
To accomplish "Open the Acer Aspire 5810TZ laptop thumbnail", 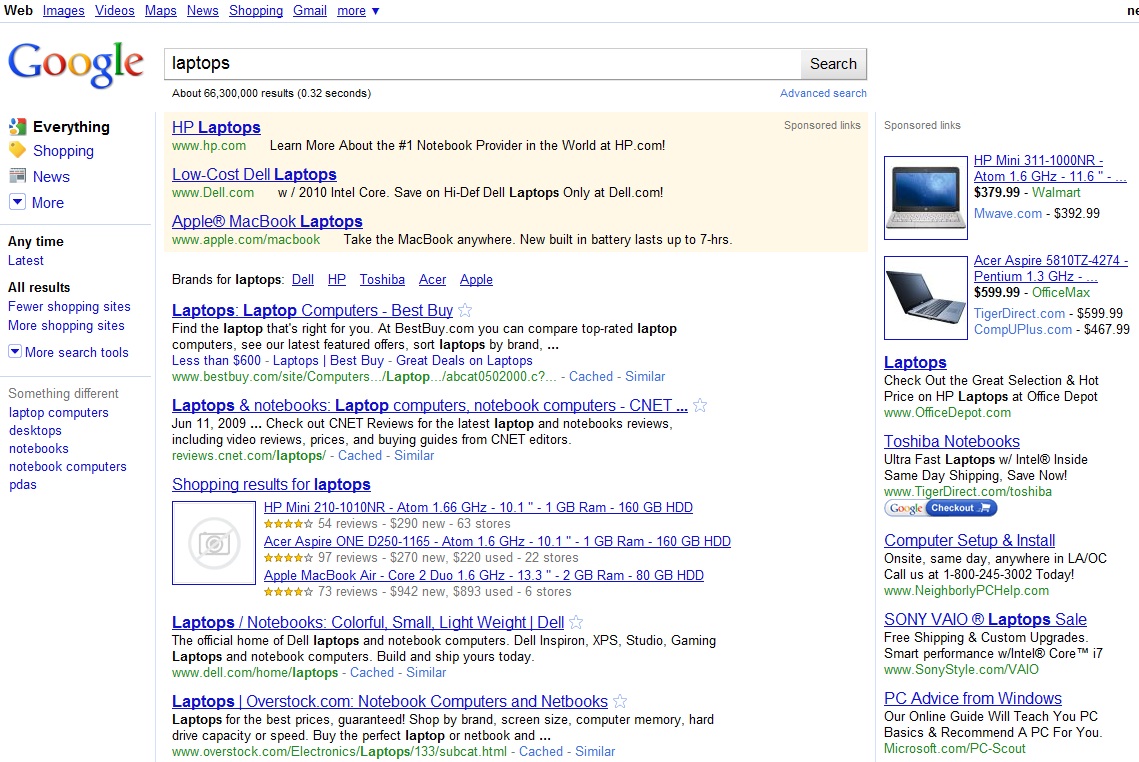I will coord(925,298).
